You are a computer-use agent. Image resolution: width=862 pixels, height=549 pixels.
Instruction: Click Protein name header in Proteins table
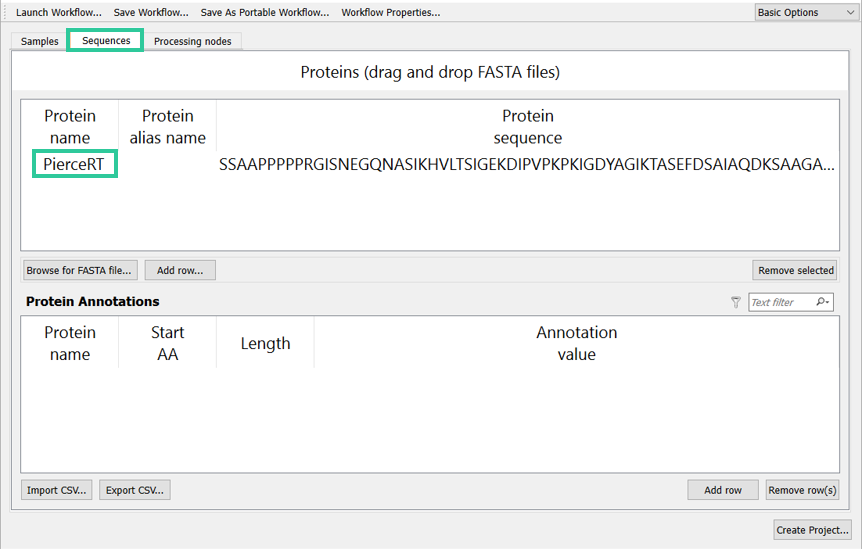70,126
